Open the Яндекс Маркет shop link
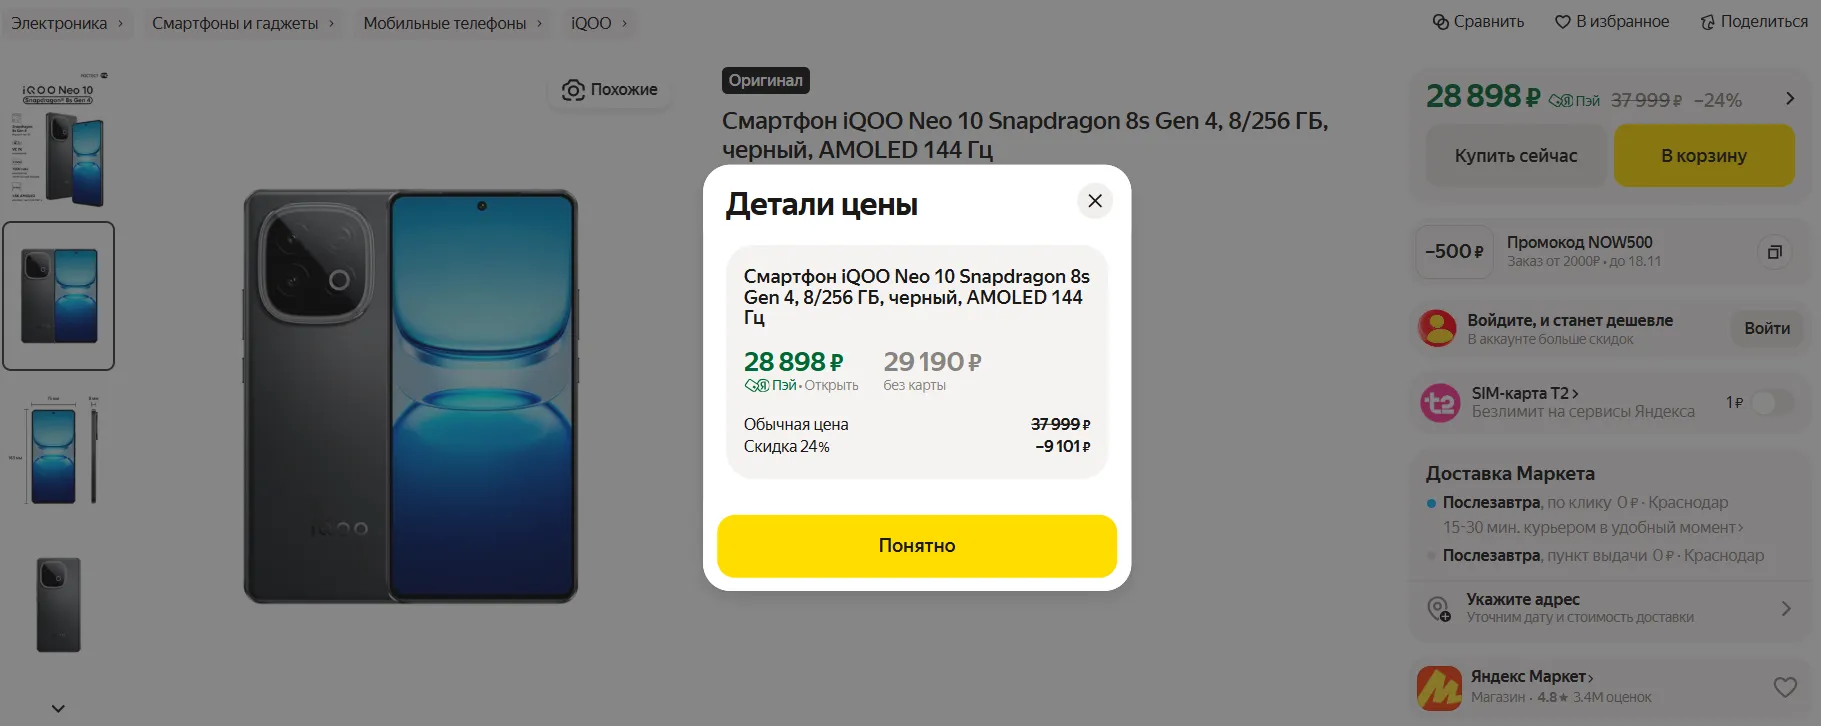This screenshot has width=1821, height=726. click(x=1531, y=677)
